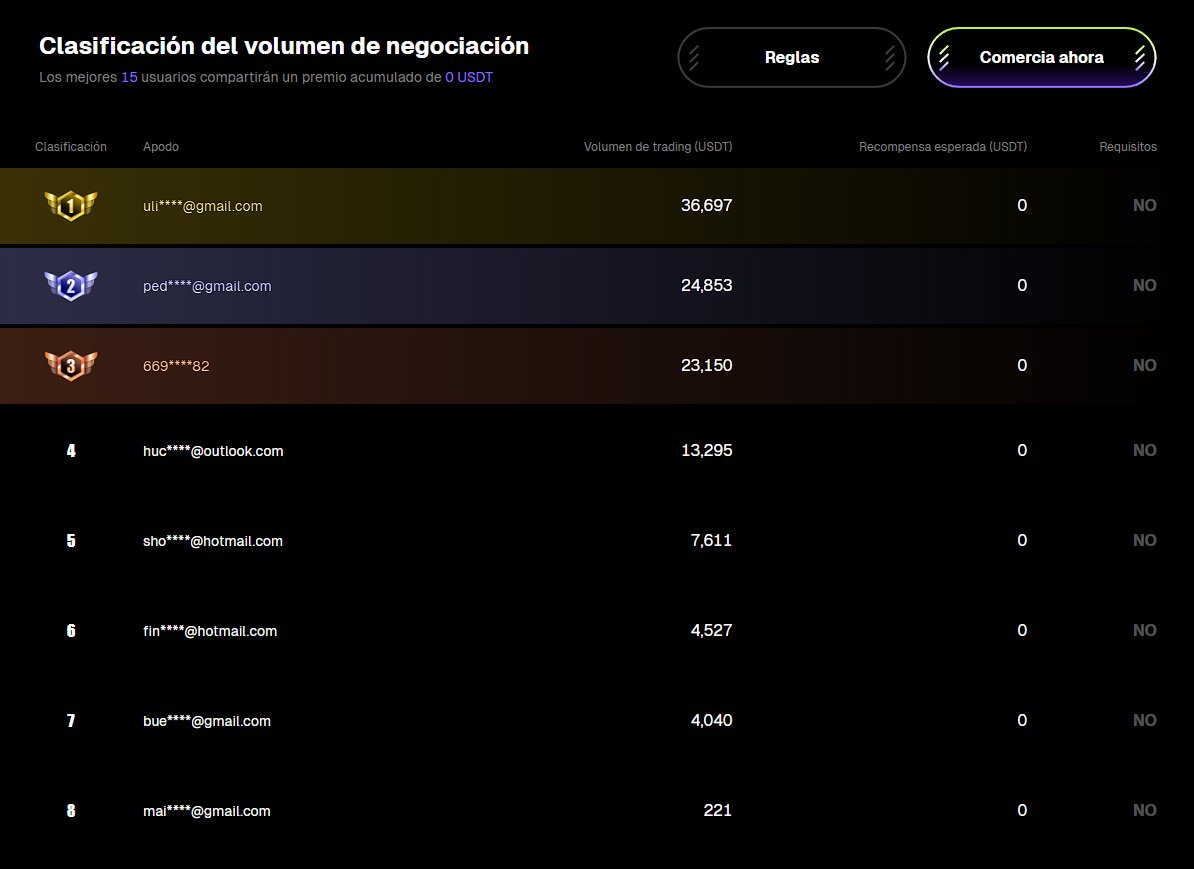1194x869 pixels.
Task: Click trading volume 7,611
Action: tap(711, 540)
